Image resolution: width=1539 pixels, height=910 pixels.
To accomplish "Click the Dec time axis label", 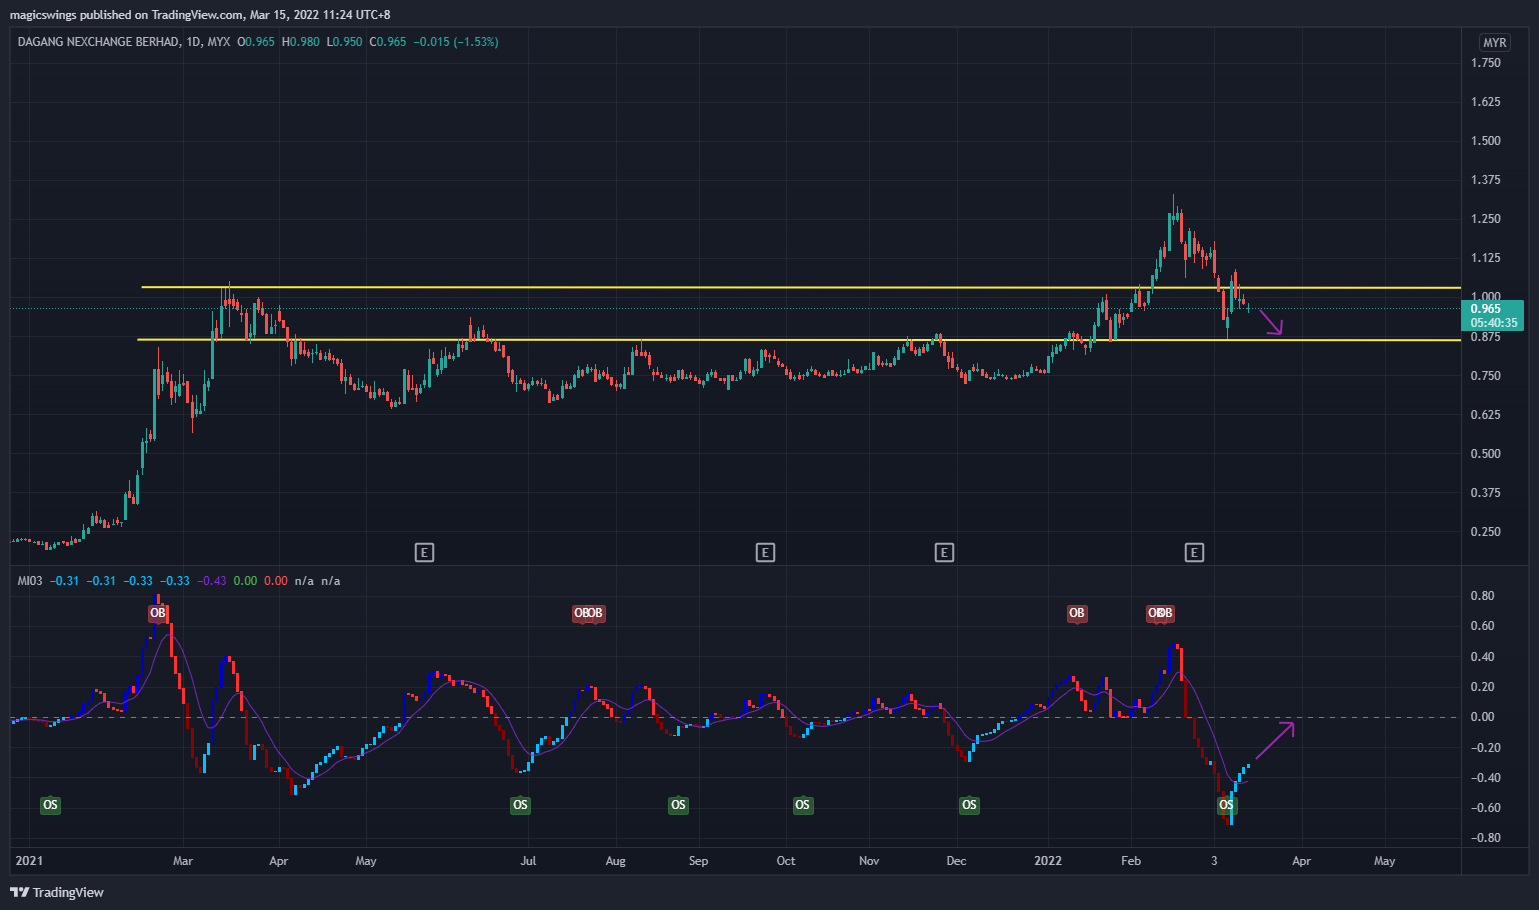I will [956, 861].
